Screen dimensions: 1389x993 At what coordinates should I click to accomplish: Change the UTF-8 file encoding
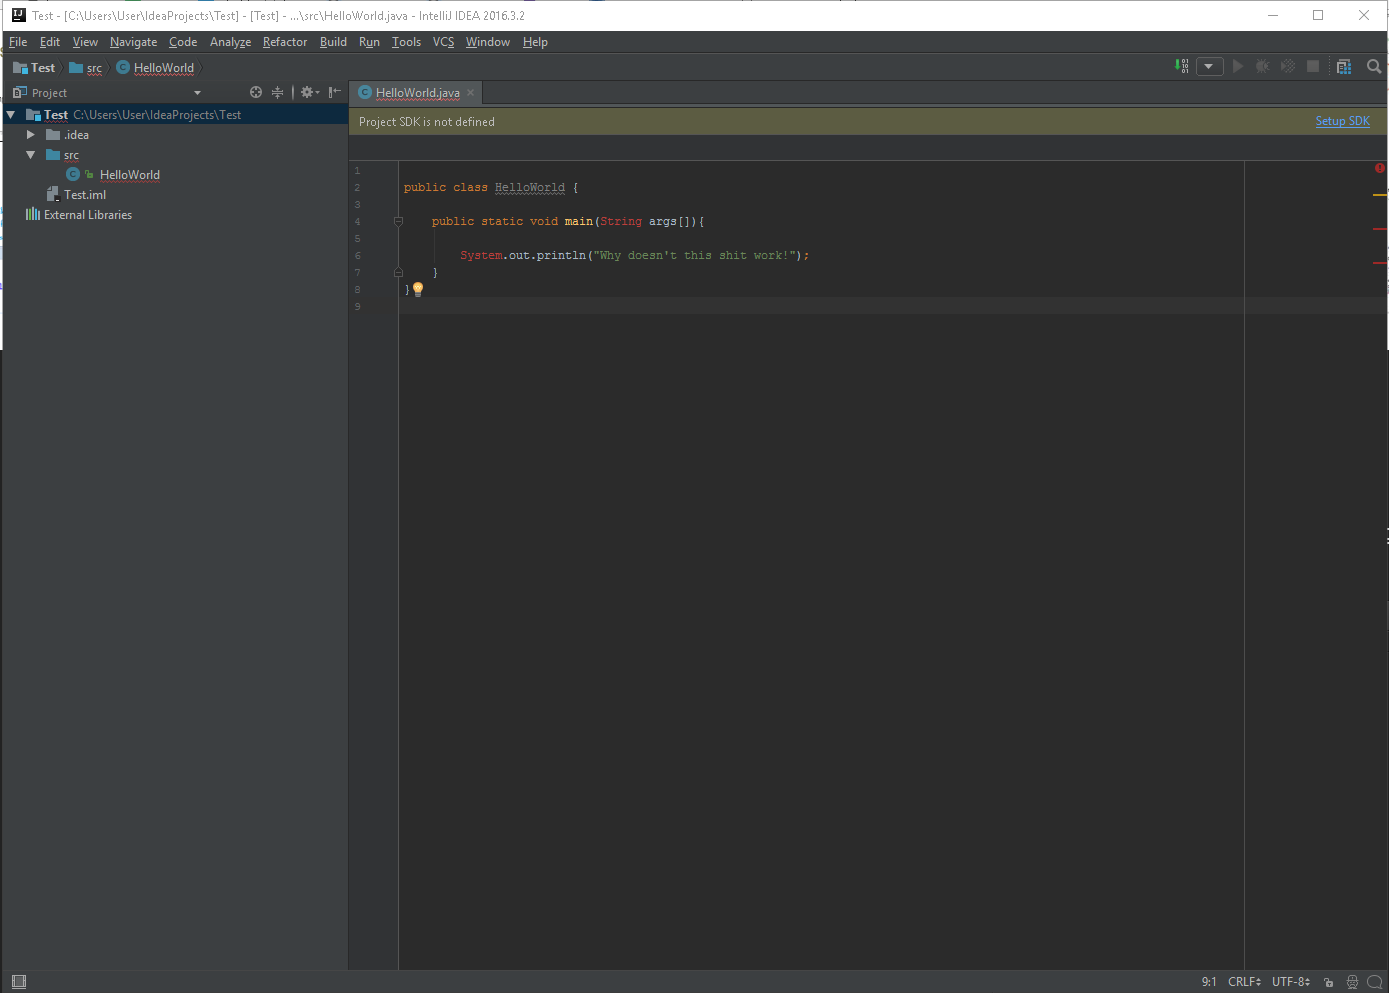tap(1290, 982)
